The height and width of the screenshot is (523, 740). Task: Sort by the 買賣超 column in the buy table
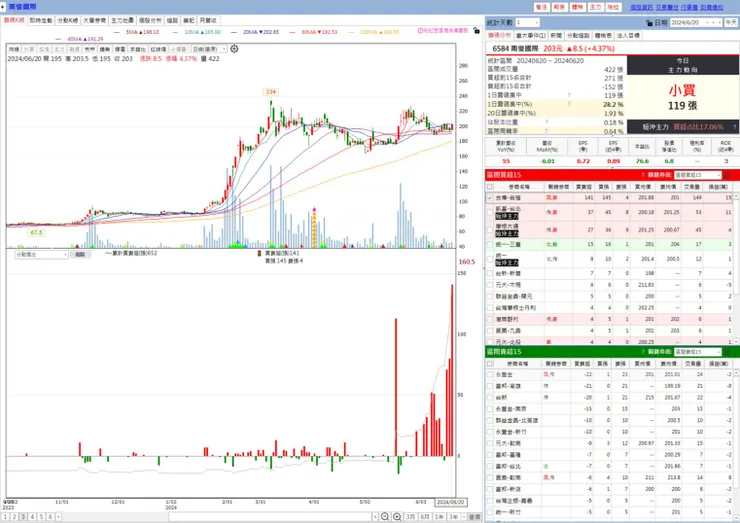pyautogui.click(x=584, y=187)
